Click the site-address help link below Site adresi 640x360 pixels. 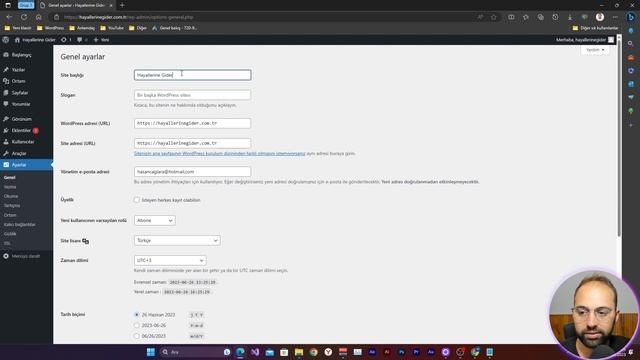click(x=220, y=153)
